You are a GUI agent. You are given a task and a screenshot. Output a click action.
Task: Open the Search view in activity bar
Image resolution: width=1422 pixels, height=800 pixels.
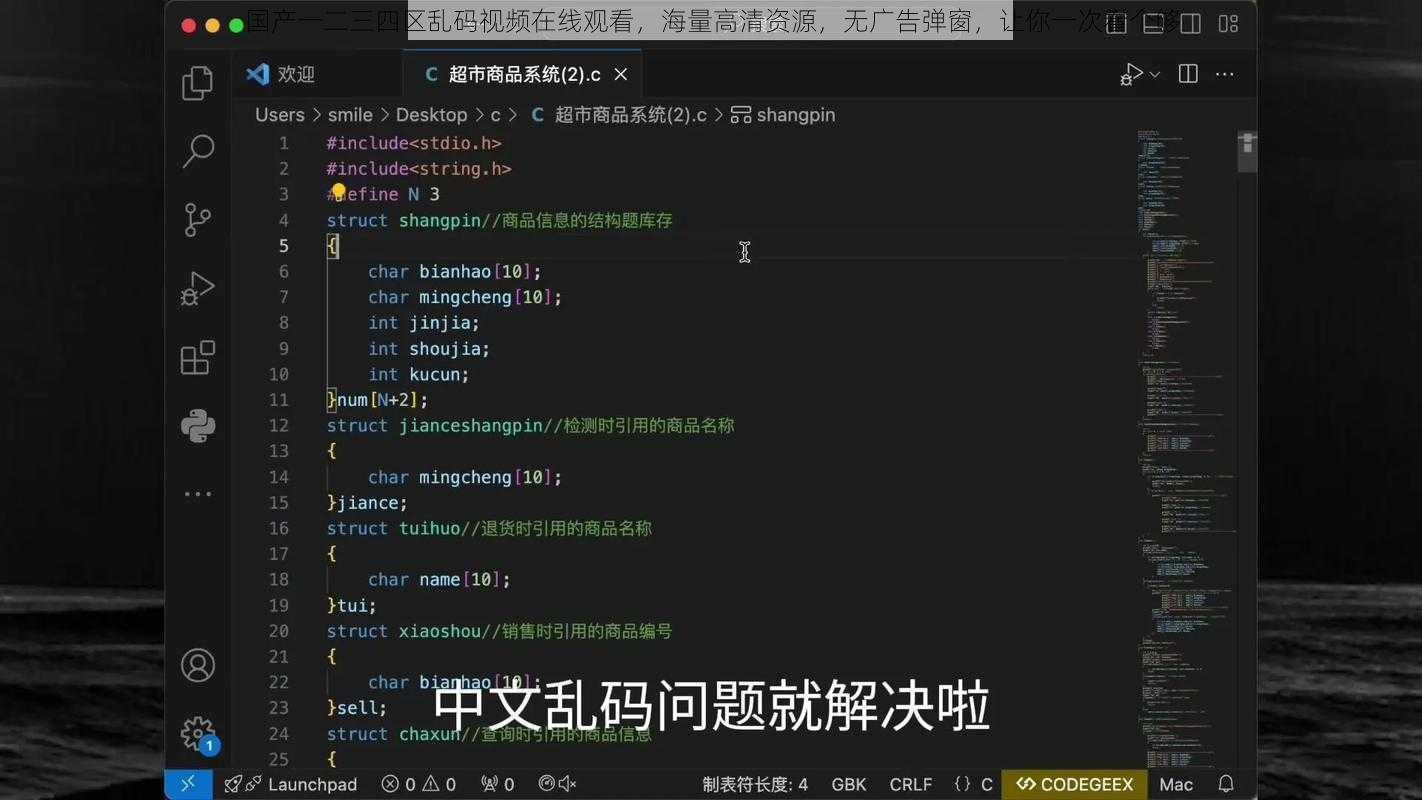click(198, 151)
